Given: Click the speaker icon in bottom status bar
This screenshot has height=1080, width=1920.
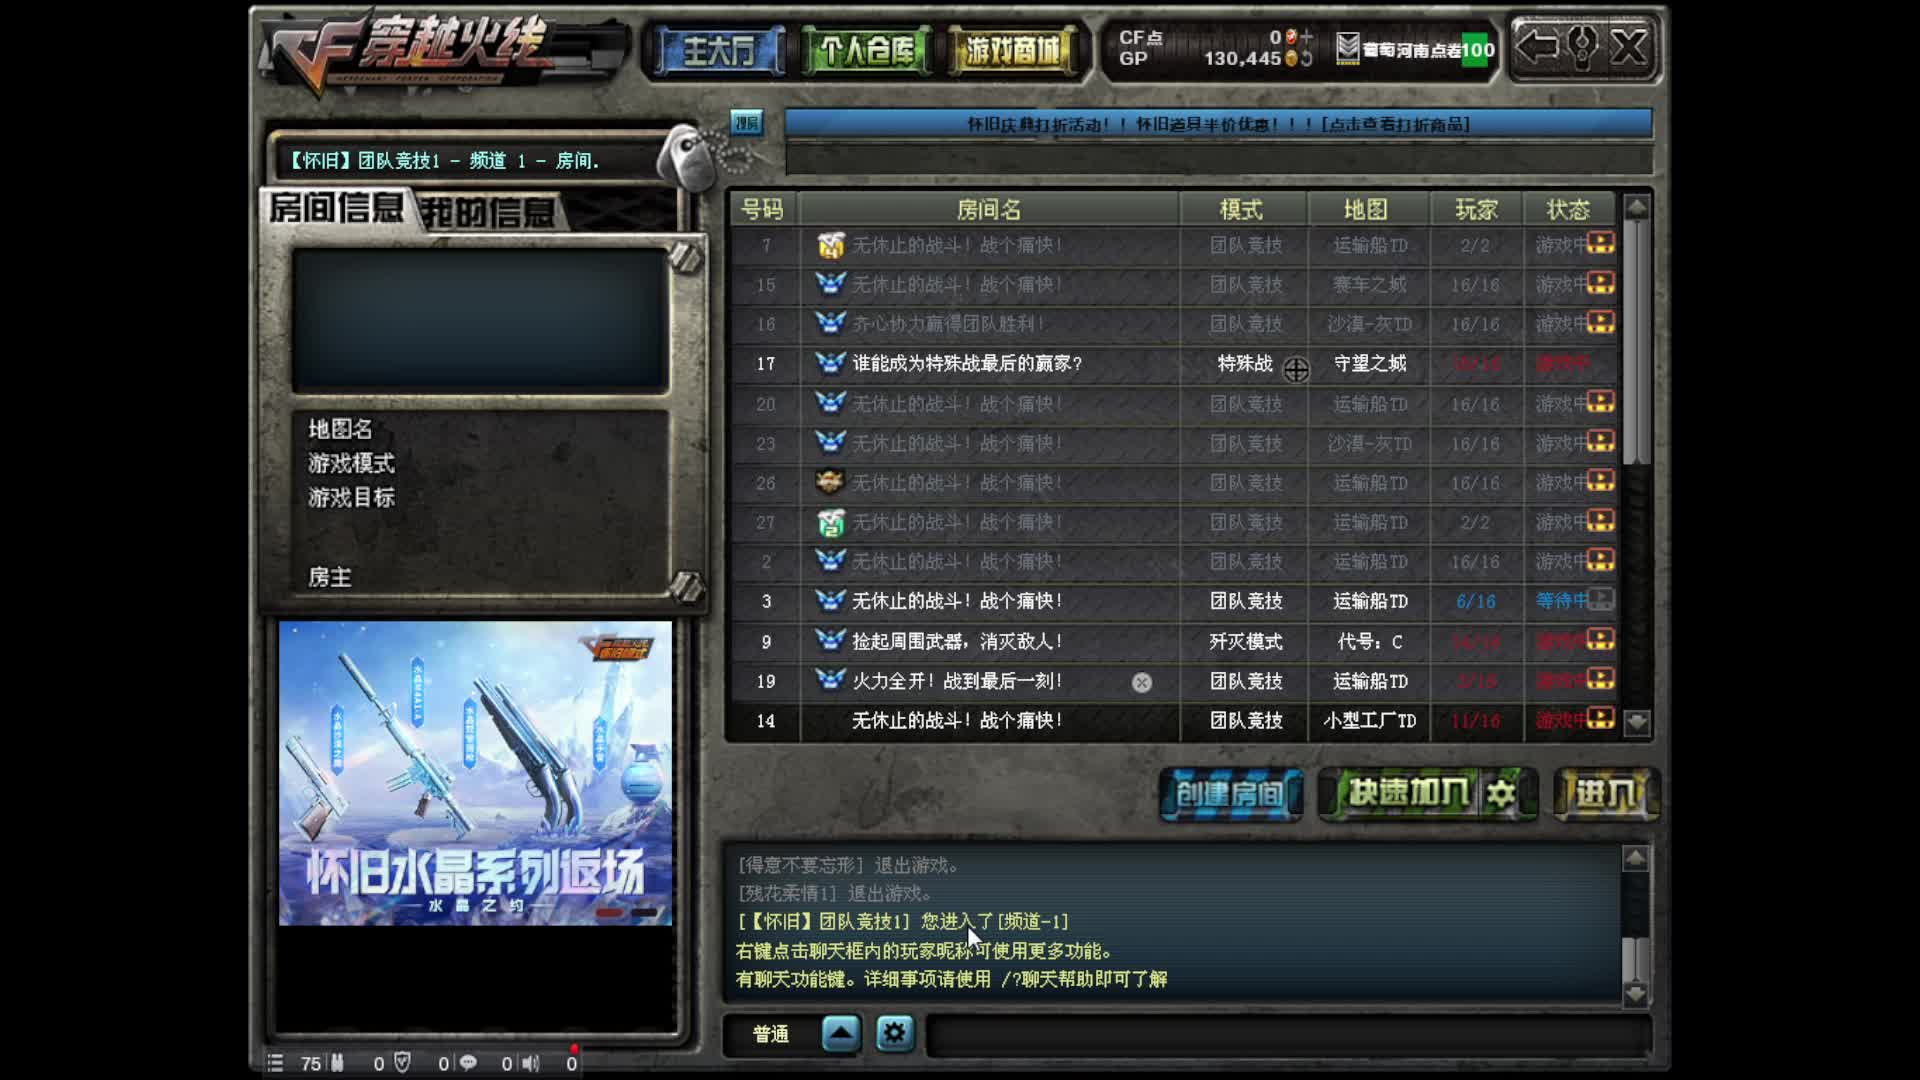Looking at the screenshot, I should [530, 1063].
